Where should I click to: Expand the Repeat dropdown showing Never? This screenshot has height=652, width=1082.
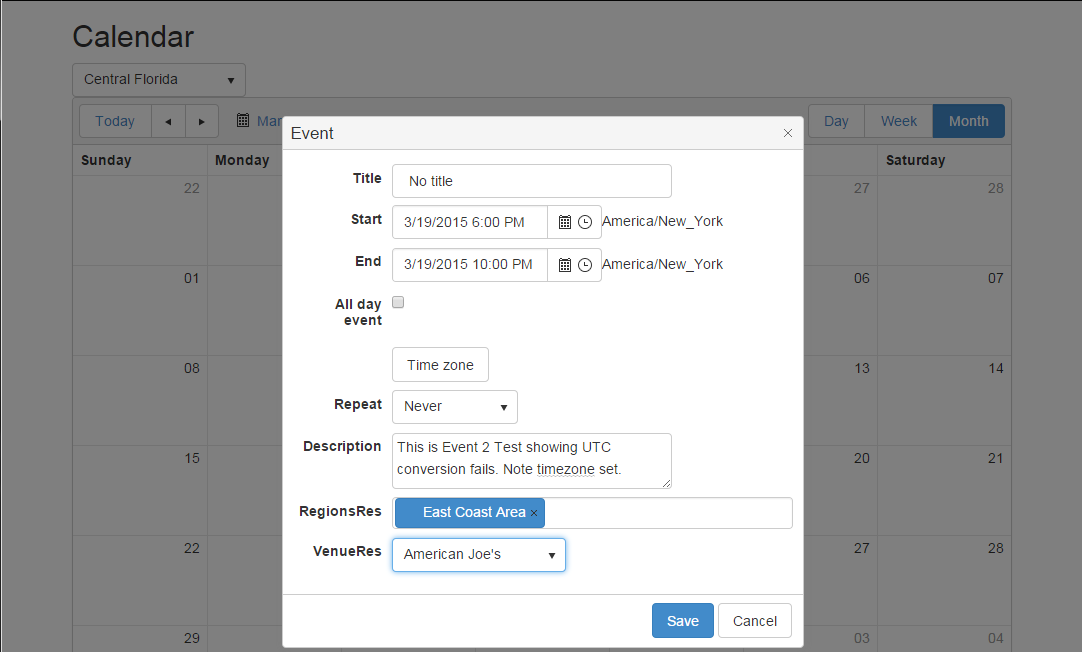[x=455, y=407]
